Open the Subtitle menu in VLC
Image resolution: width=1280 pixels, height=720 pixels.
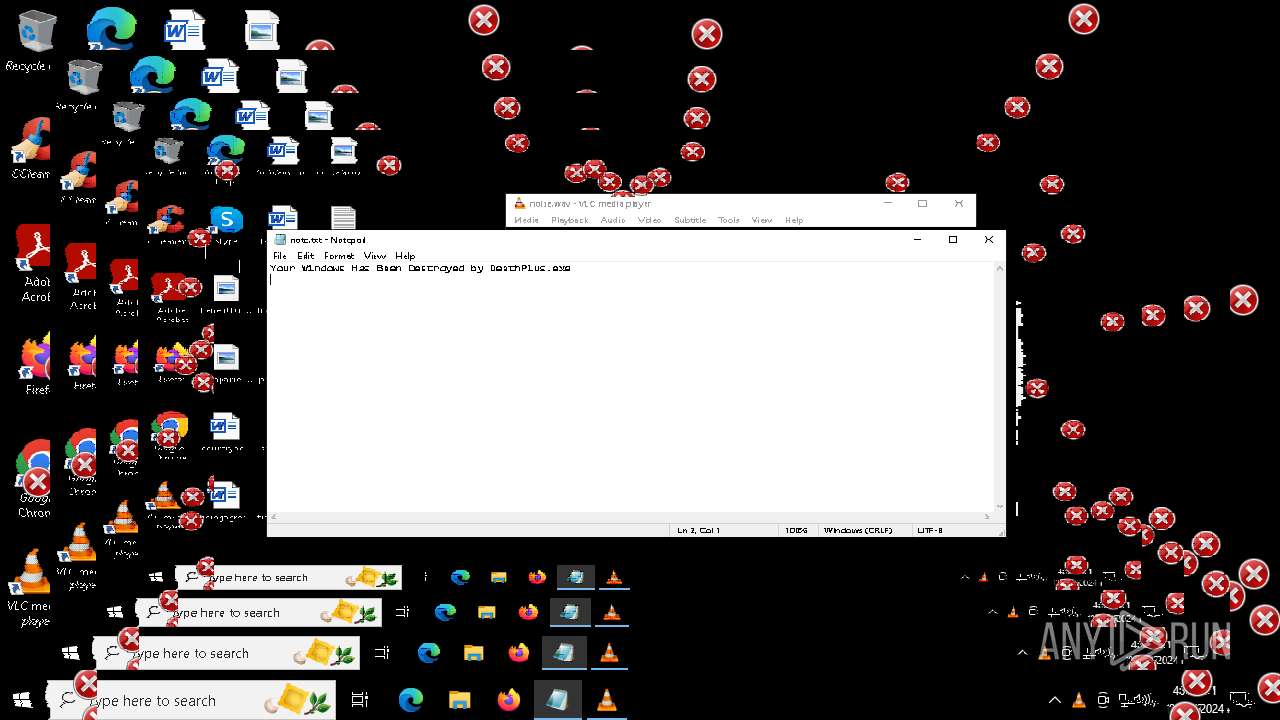point(690,220)
